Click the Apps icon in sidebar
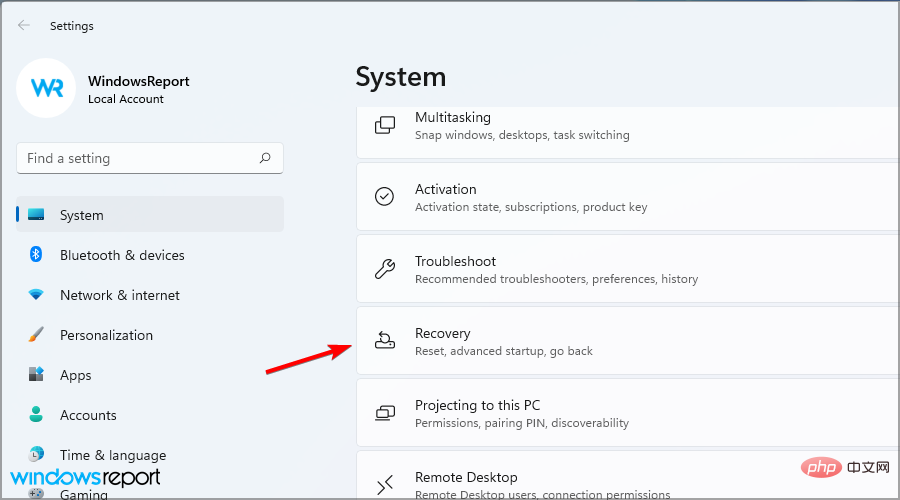 [36, 374]
